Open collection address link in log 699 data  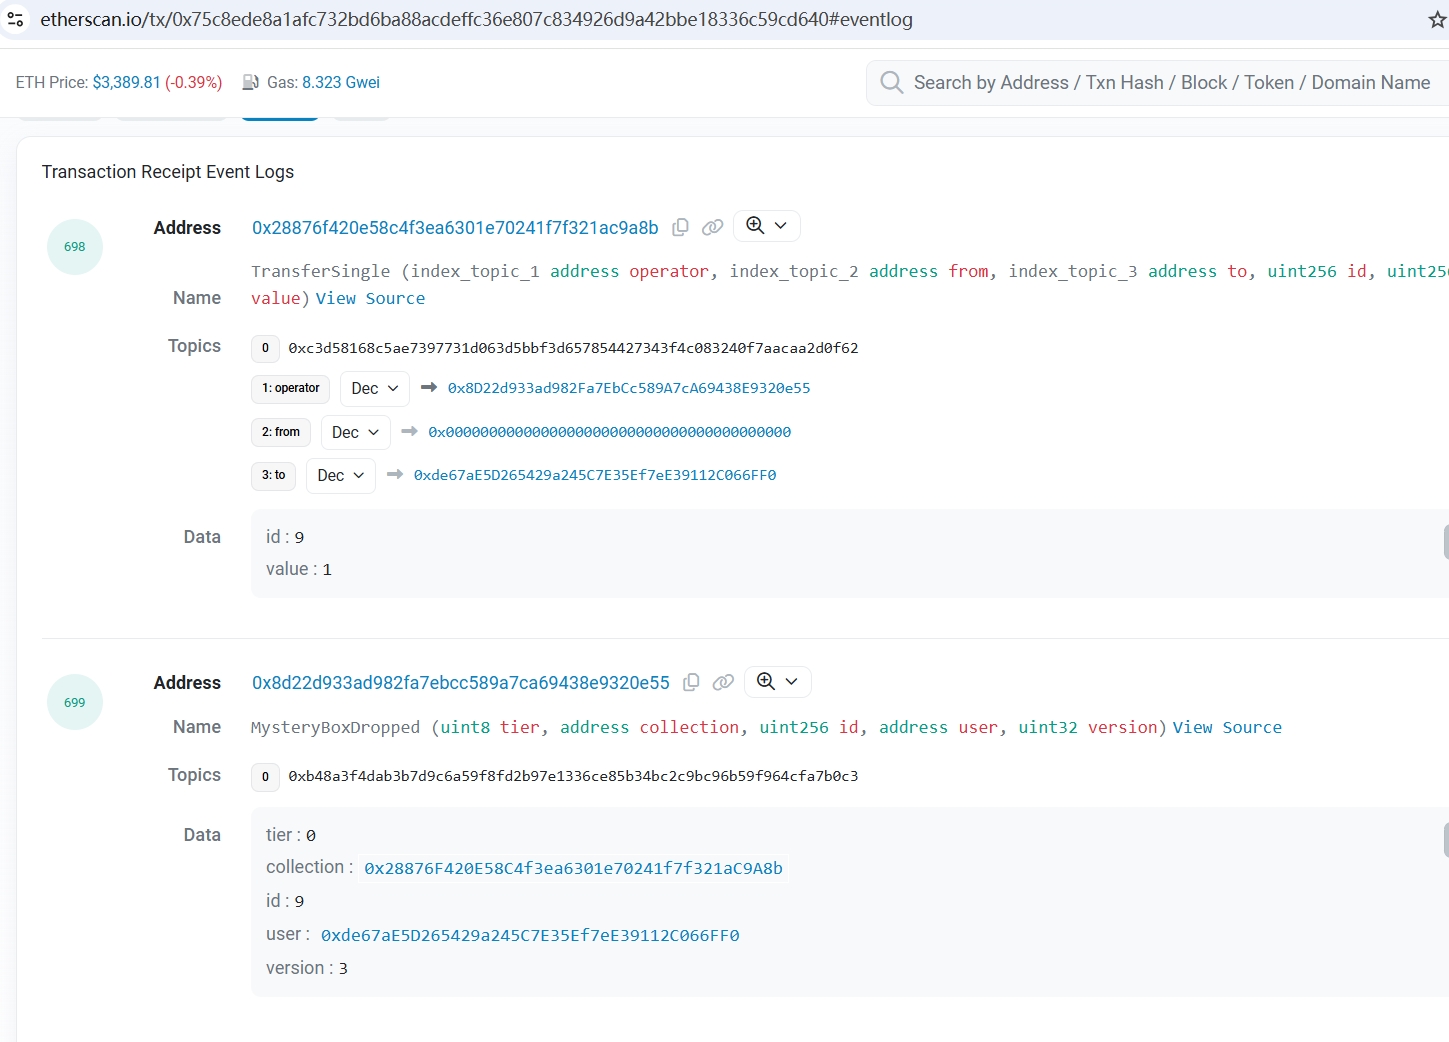point(573,868)
